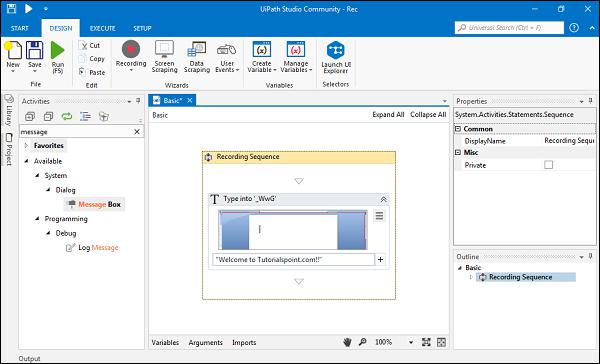Screen dimensions: 600x364
Task: Open the Variables panel
Action: pos(165,343)
